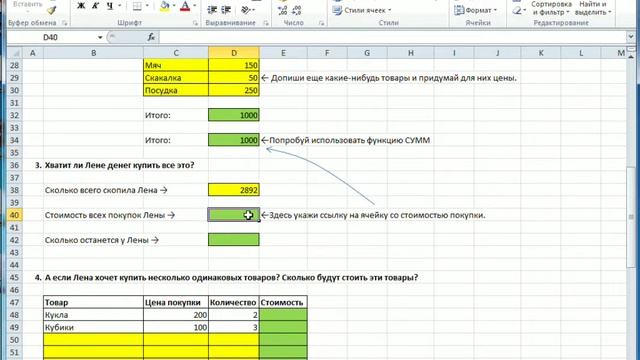The width and height of the screenshot is (640, 360).
Task: Apply underline with the Ч button
Action: 110,6
